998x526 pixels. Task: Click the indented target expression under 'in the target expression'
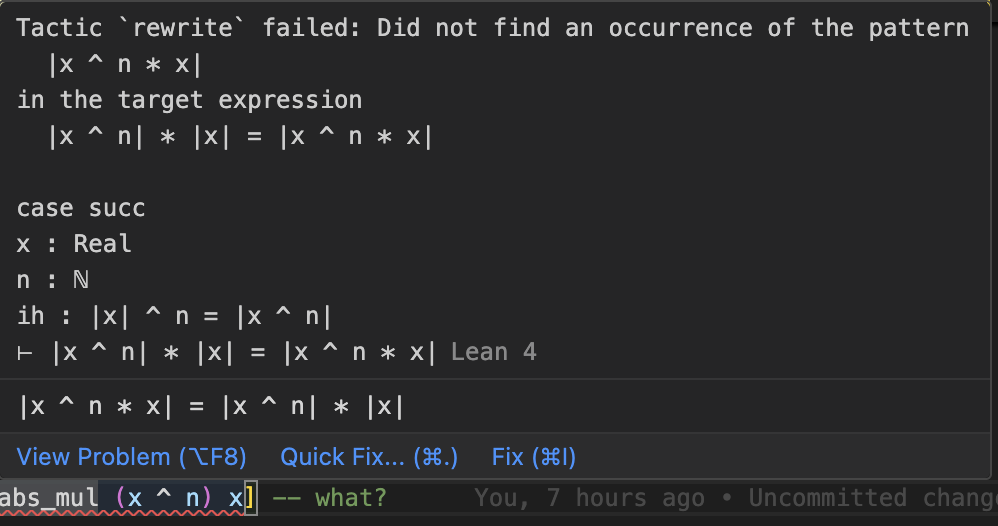(x=240, y=136)
